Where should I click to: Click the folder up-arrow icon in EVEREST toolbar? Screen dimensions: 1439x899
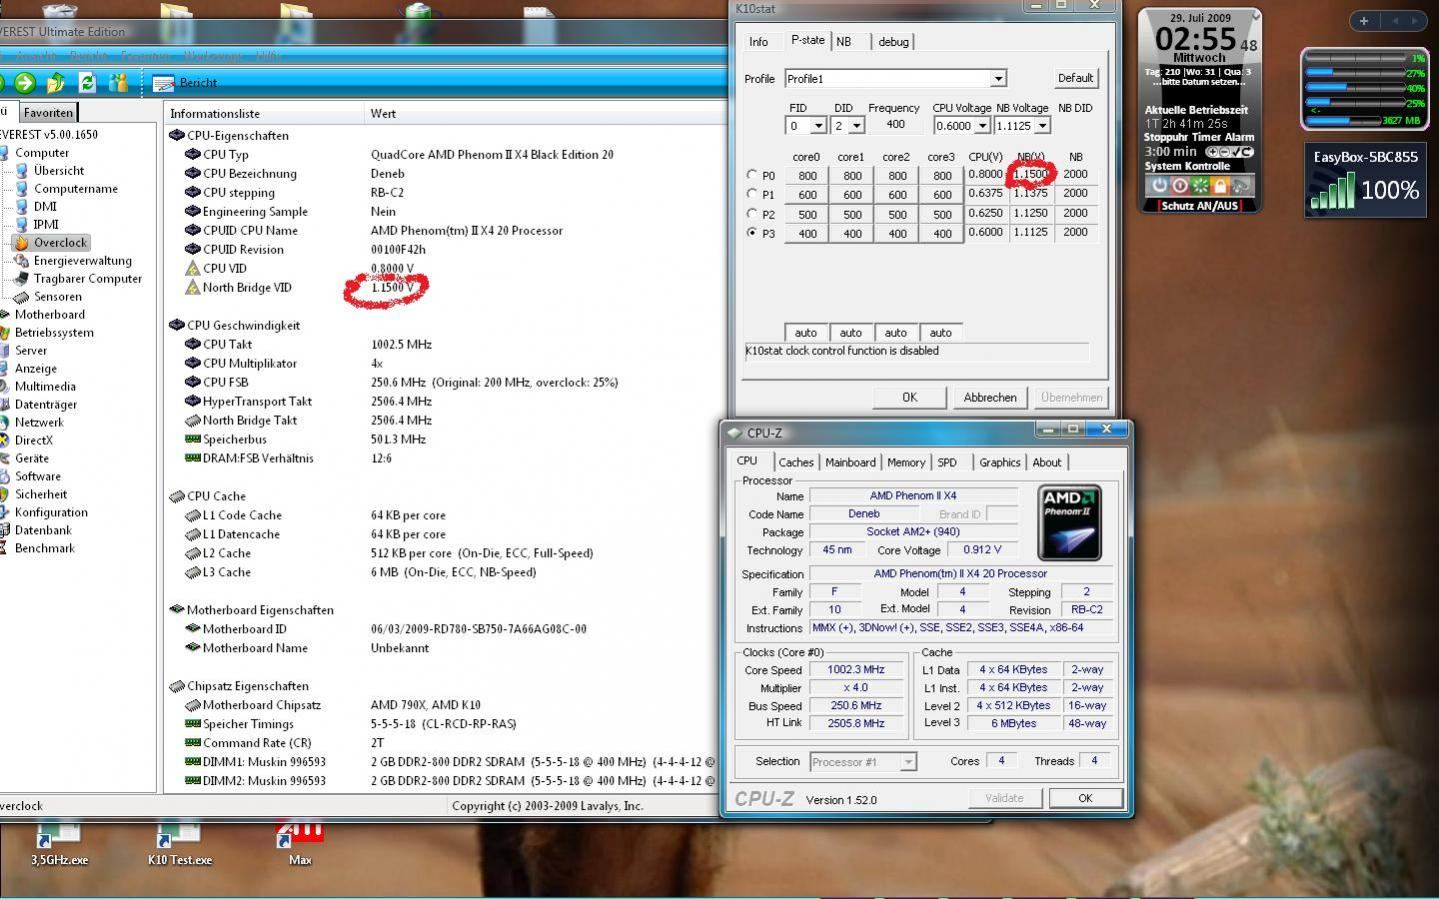[56, 83]
